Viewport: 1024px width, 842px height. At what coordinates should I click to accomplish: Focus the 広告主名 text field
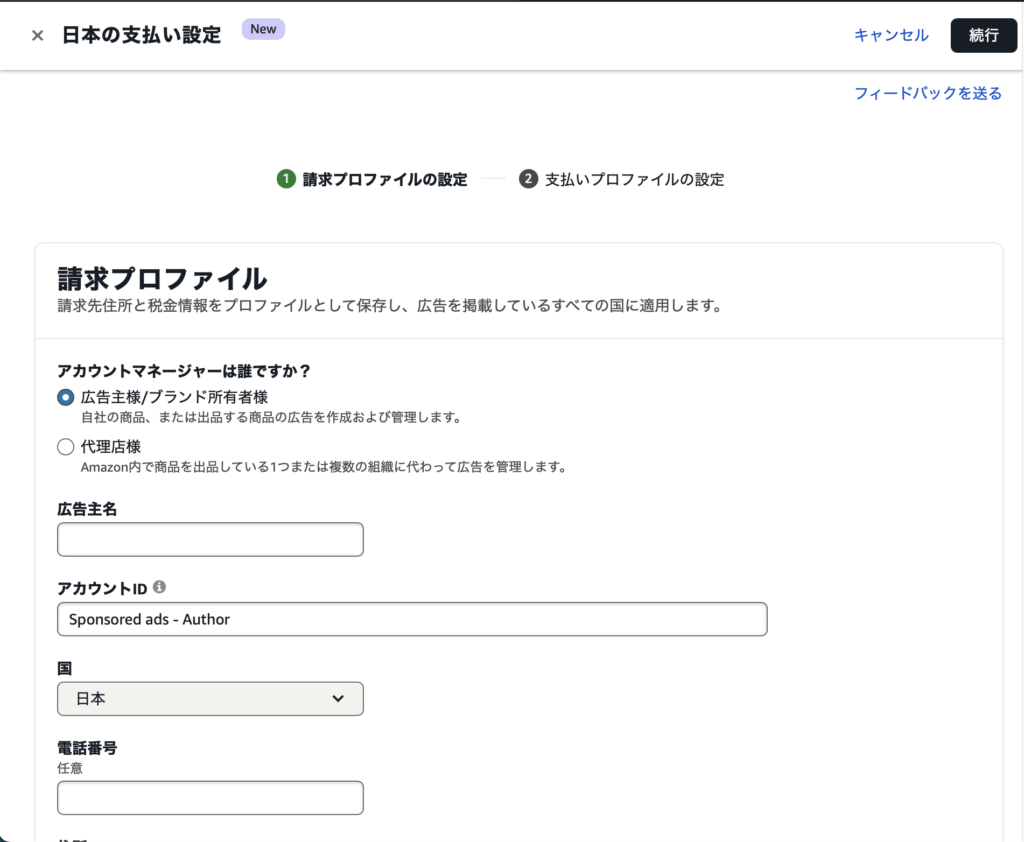point(210,539)
